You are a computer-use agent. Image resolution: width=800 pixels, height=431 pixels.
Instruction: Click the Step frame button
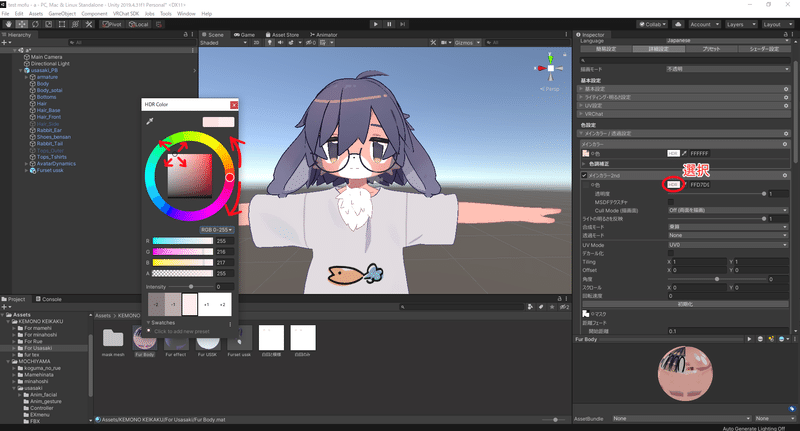[403, 24]
